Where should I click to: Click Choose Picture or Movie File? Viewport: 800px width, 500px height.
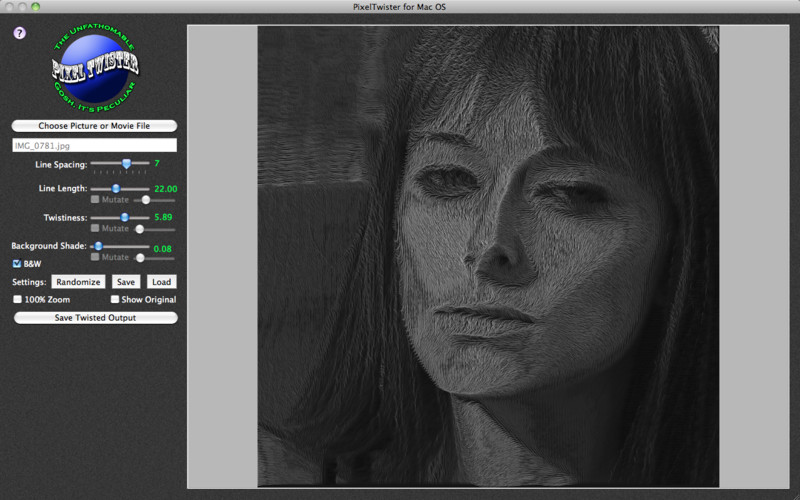94,126
